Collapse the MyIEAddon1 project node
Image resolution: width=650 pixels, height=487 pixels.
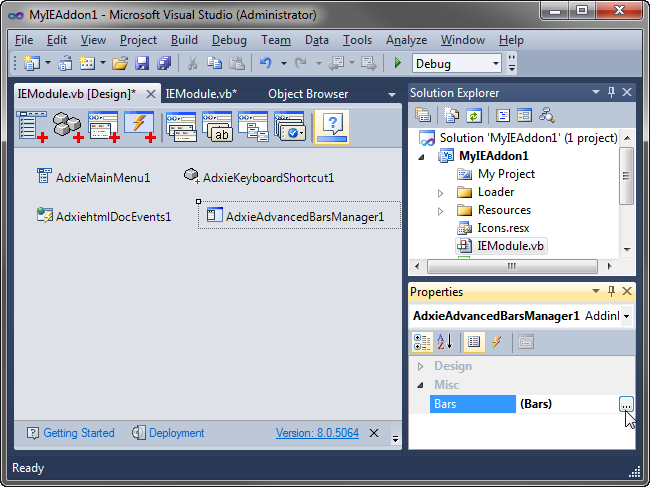coord(422,157)
